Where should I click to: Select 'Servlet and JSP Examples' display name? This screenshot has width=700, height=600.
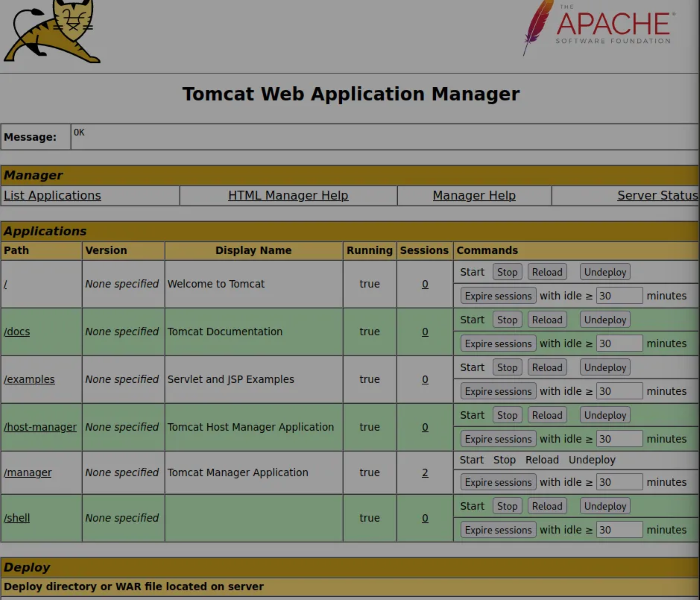coord(231,379)
